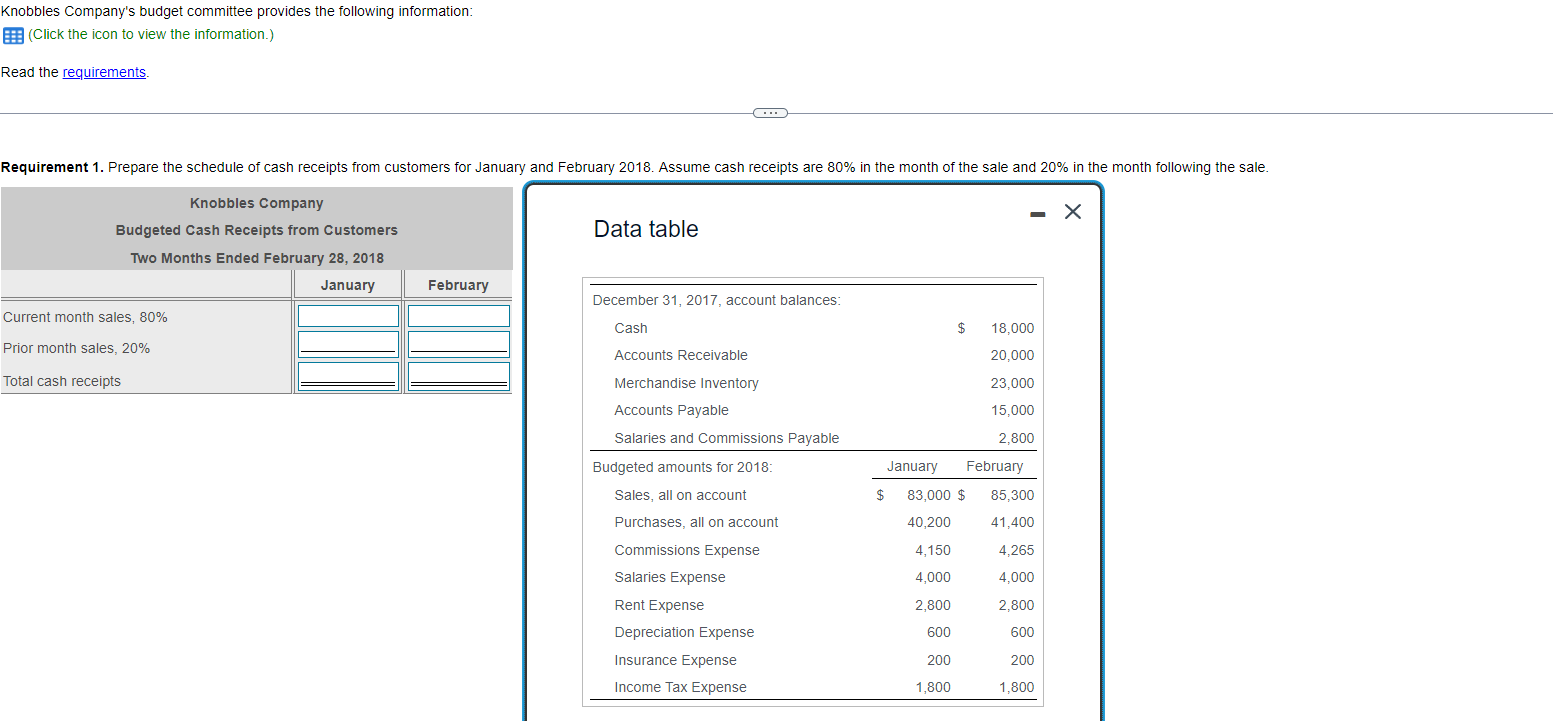Click the 'January' column header in schedule
1553x721 pixels.
348,285
